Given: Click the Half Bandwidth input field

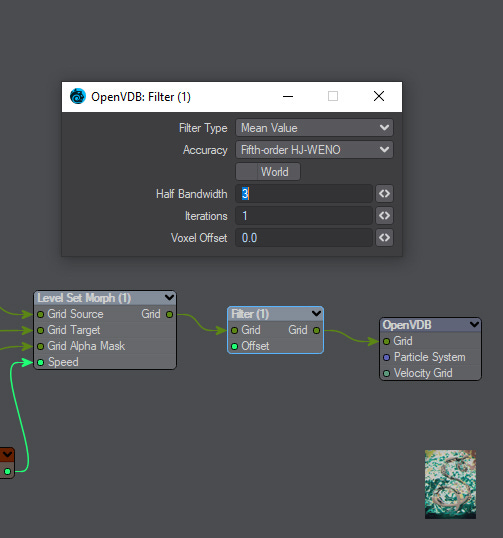Looking at the screenshot, I should (x=304, y=194).
